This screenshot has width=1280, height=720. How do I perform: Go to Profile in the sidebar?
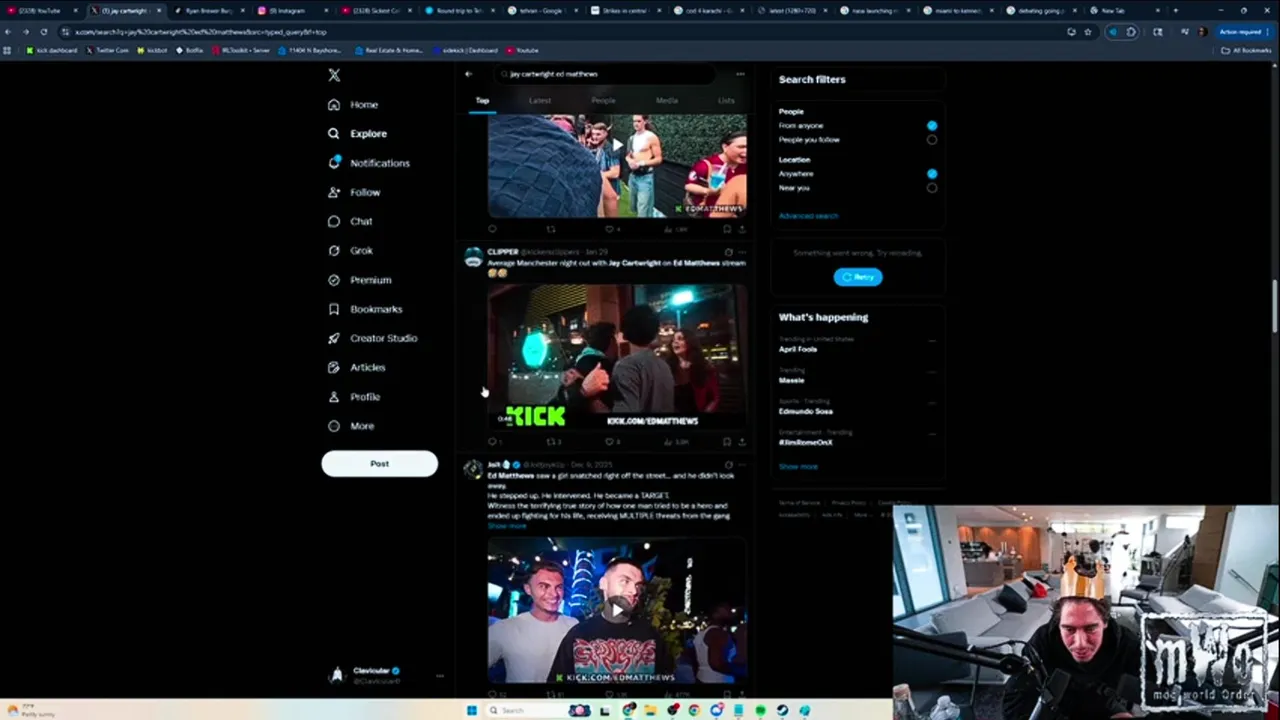coord(354,397)
